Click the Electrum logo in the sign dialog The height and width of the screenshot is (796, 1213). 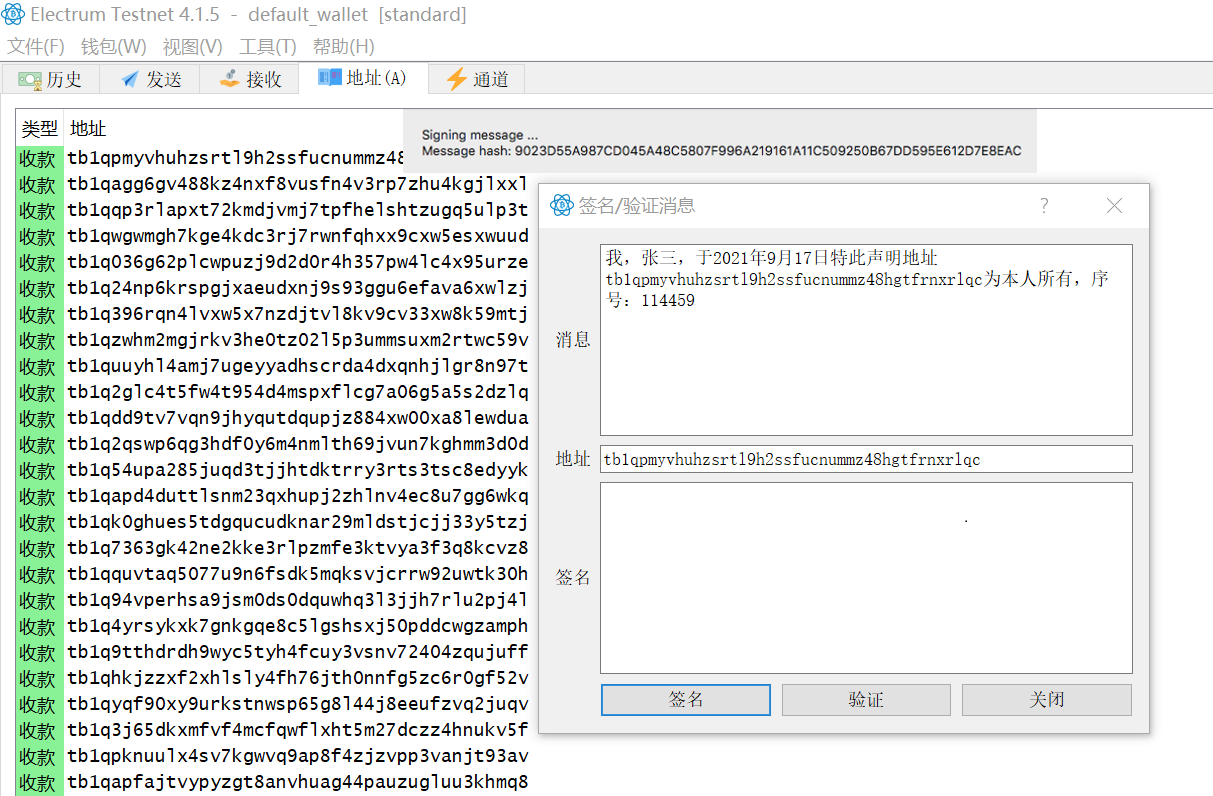click(x=561, y=206)
